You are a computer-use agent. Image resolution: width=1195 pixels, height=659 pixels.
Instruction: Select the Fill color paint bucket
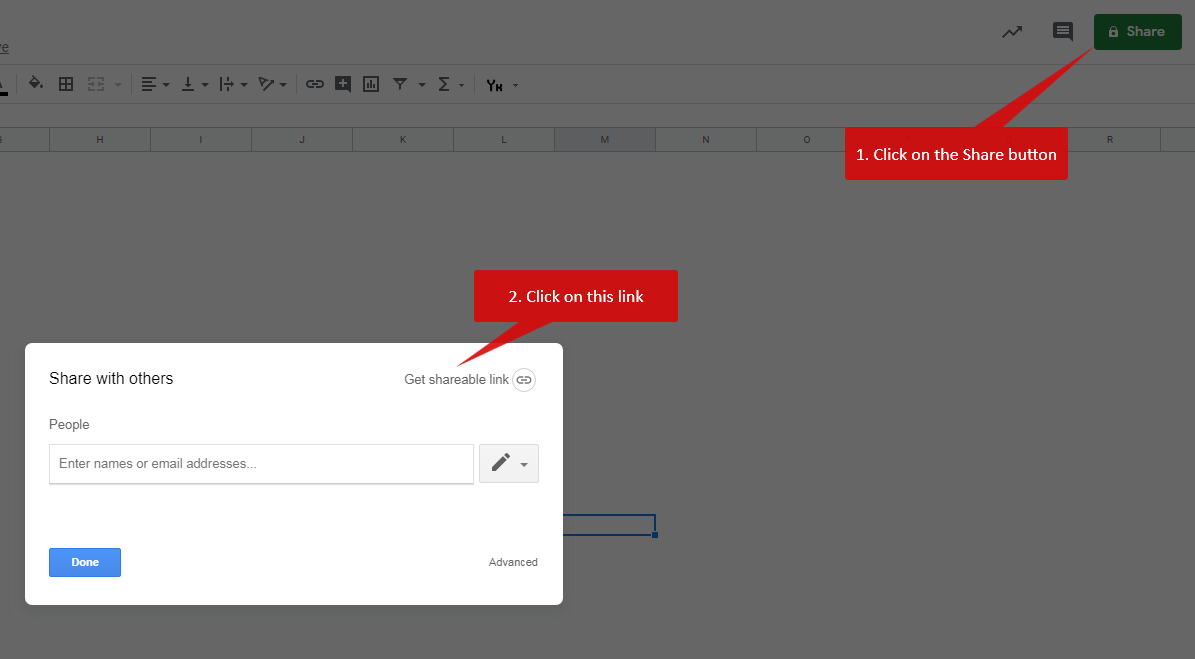35,84
